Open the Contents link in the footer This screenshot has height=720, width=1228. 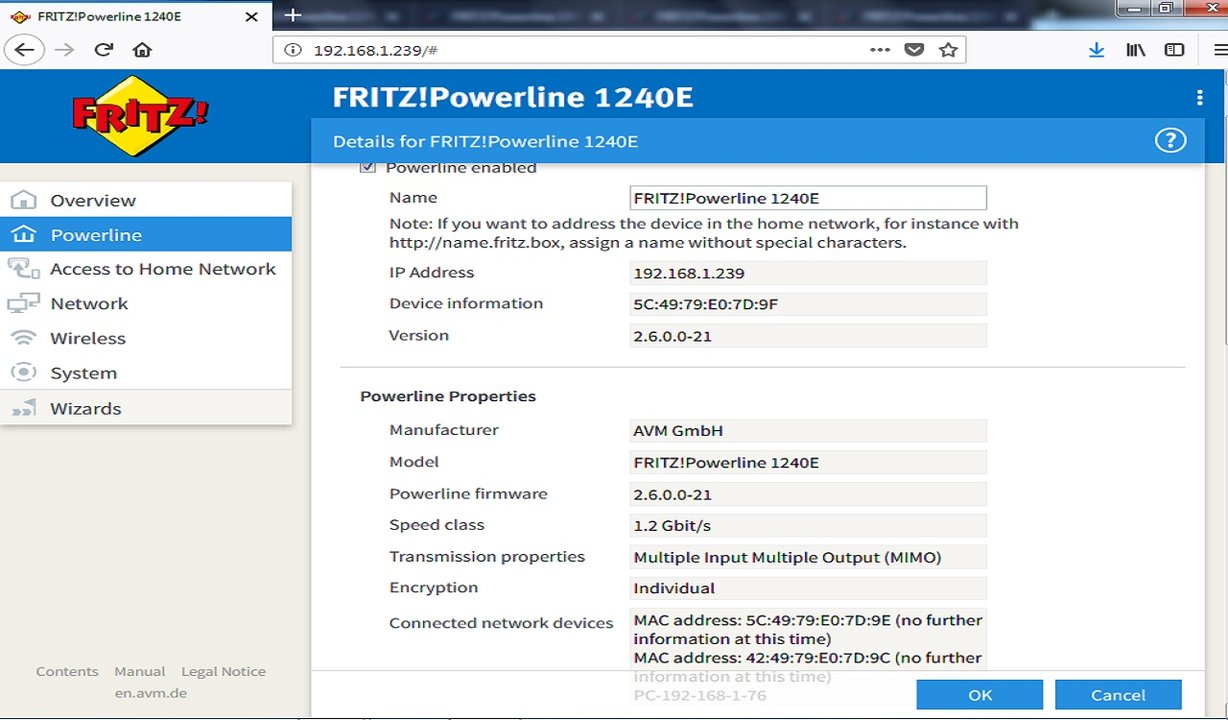[x=67, y=672]
